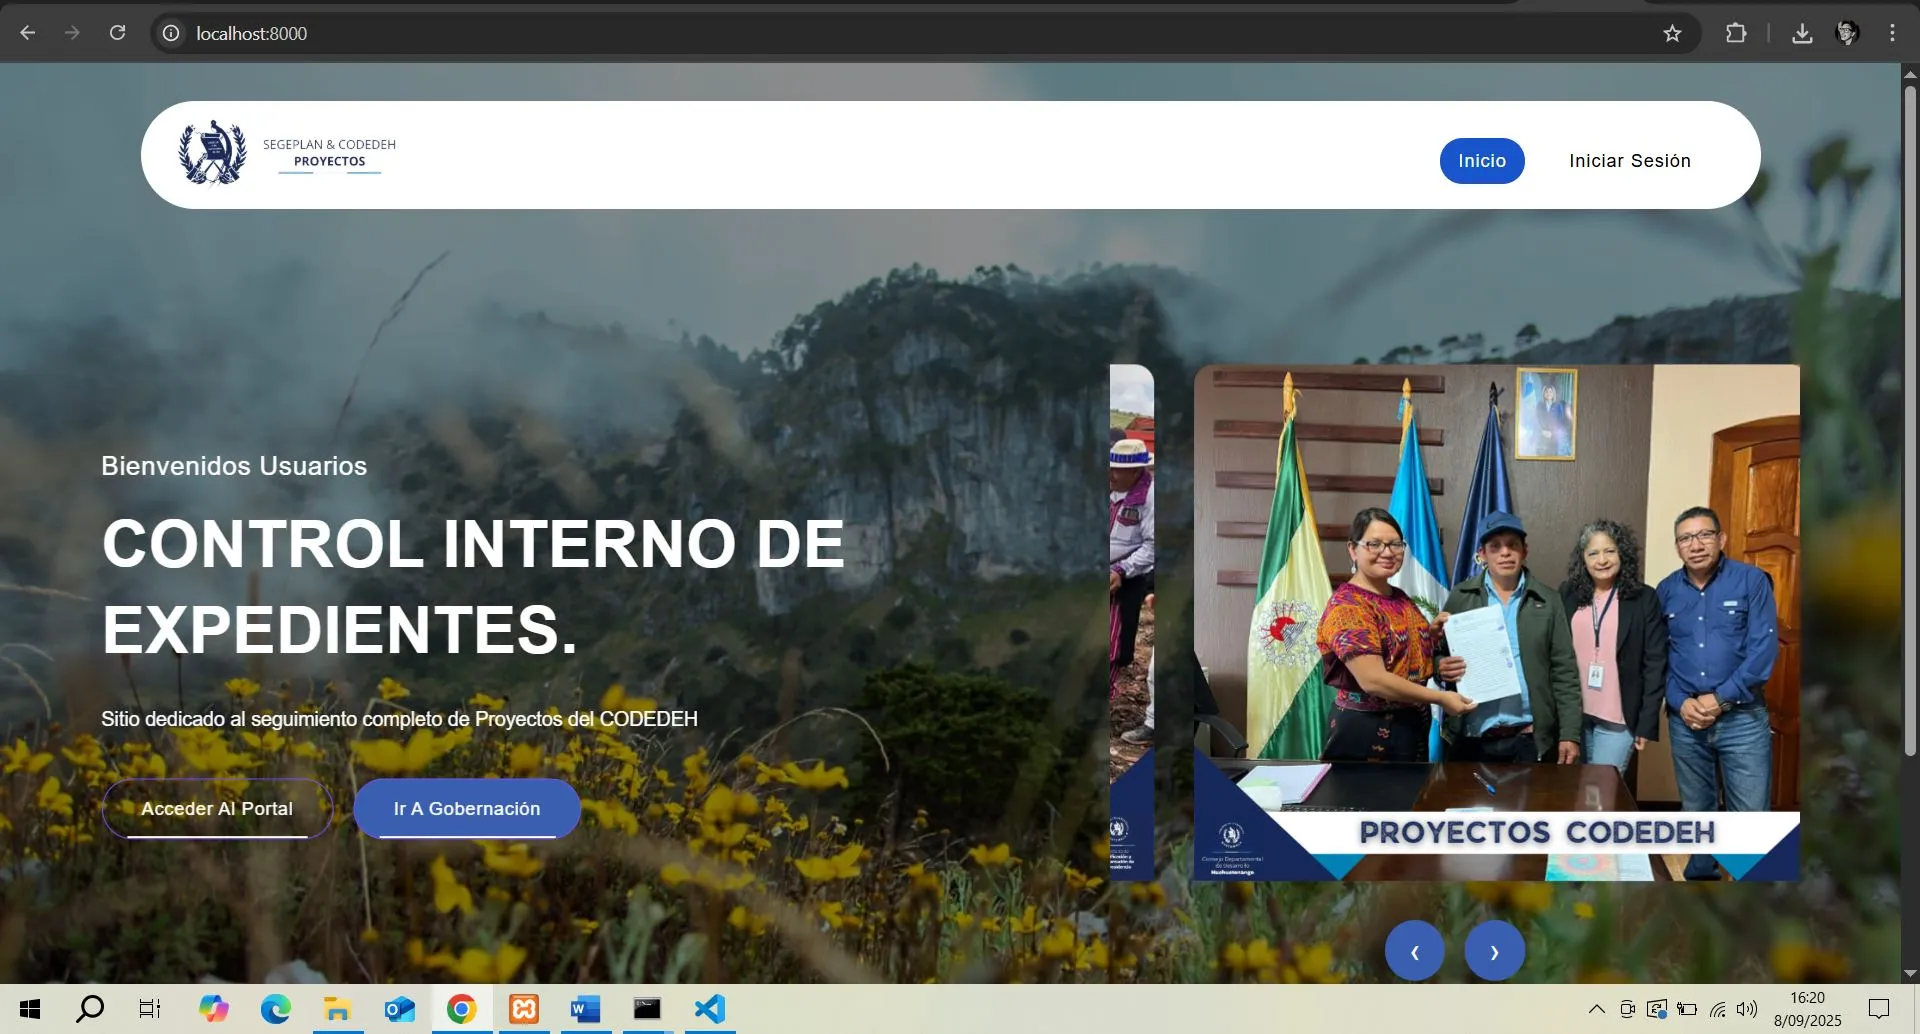
Task: Open the volume icon in the system tray
Action: click(1748, 1008)
